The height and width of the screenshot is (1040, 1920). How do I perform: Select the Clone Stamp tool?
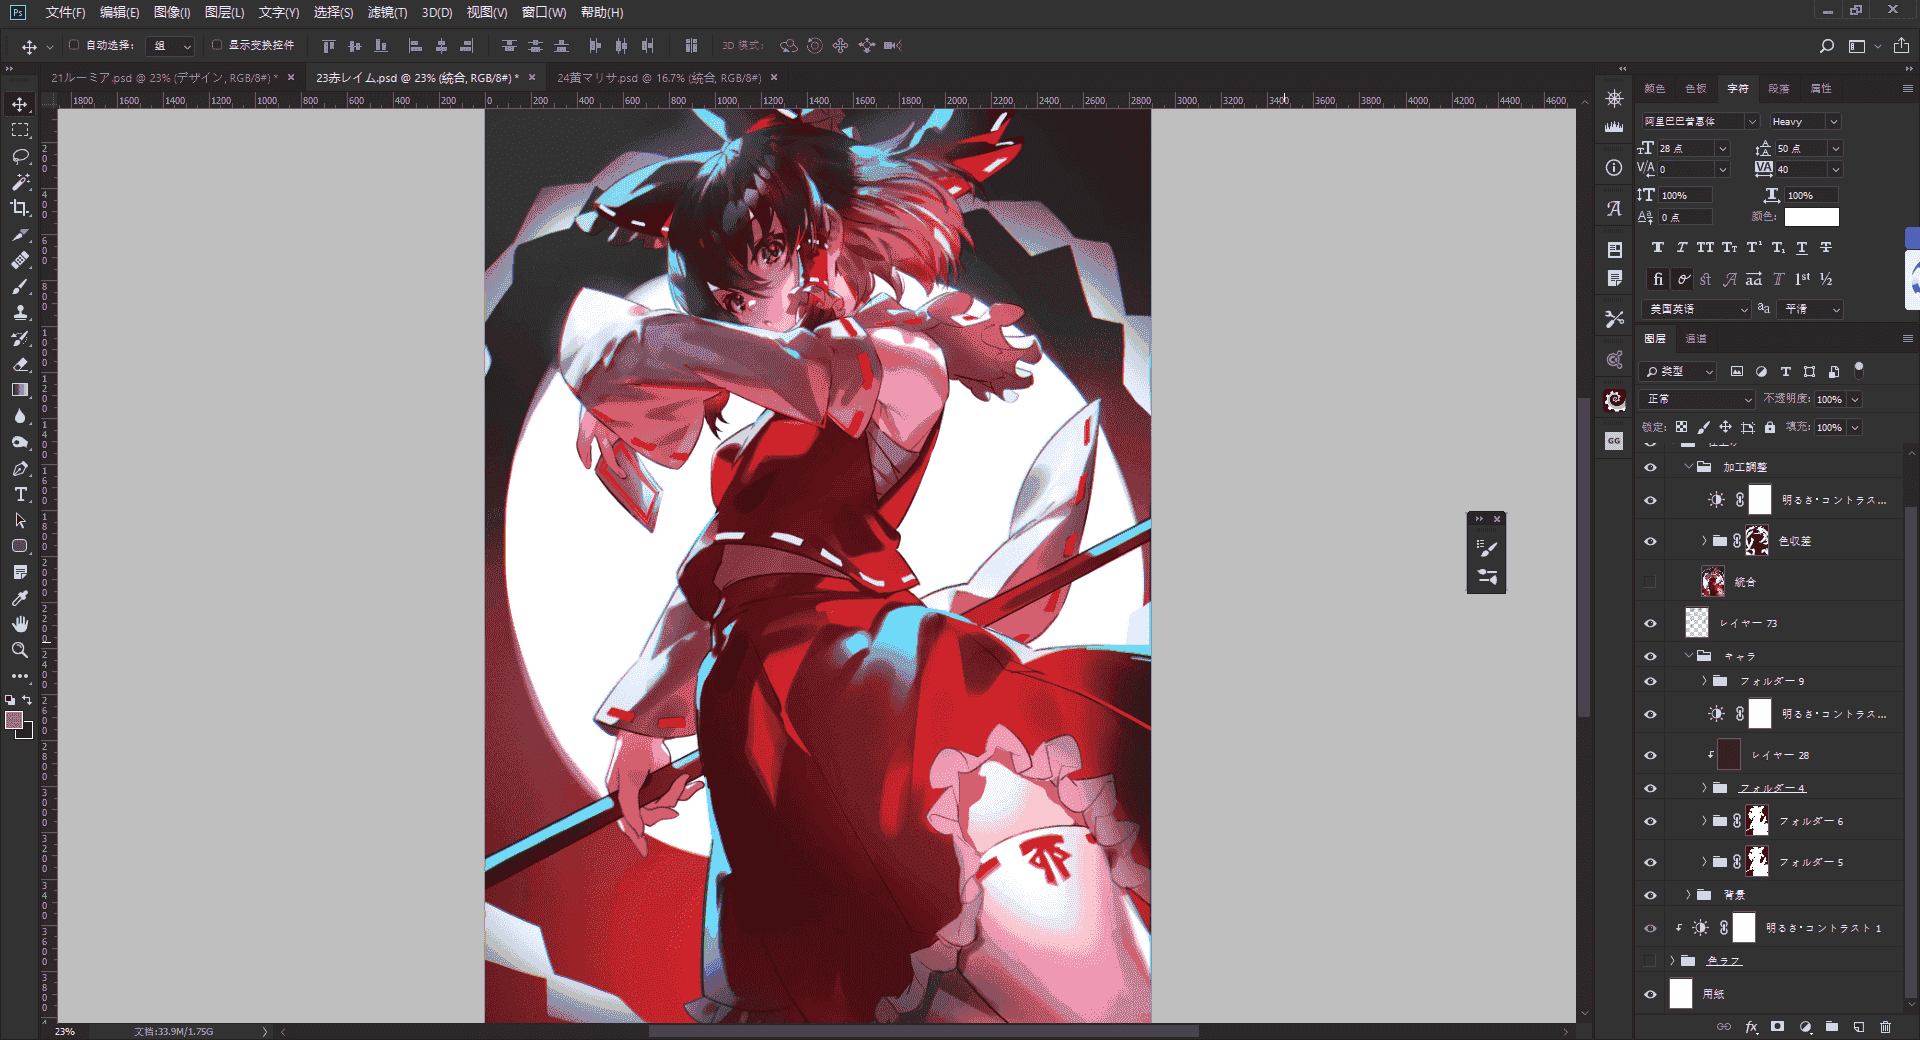[x=20, y=312]
